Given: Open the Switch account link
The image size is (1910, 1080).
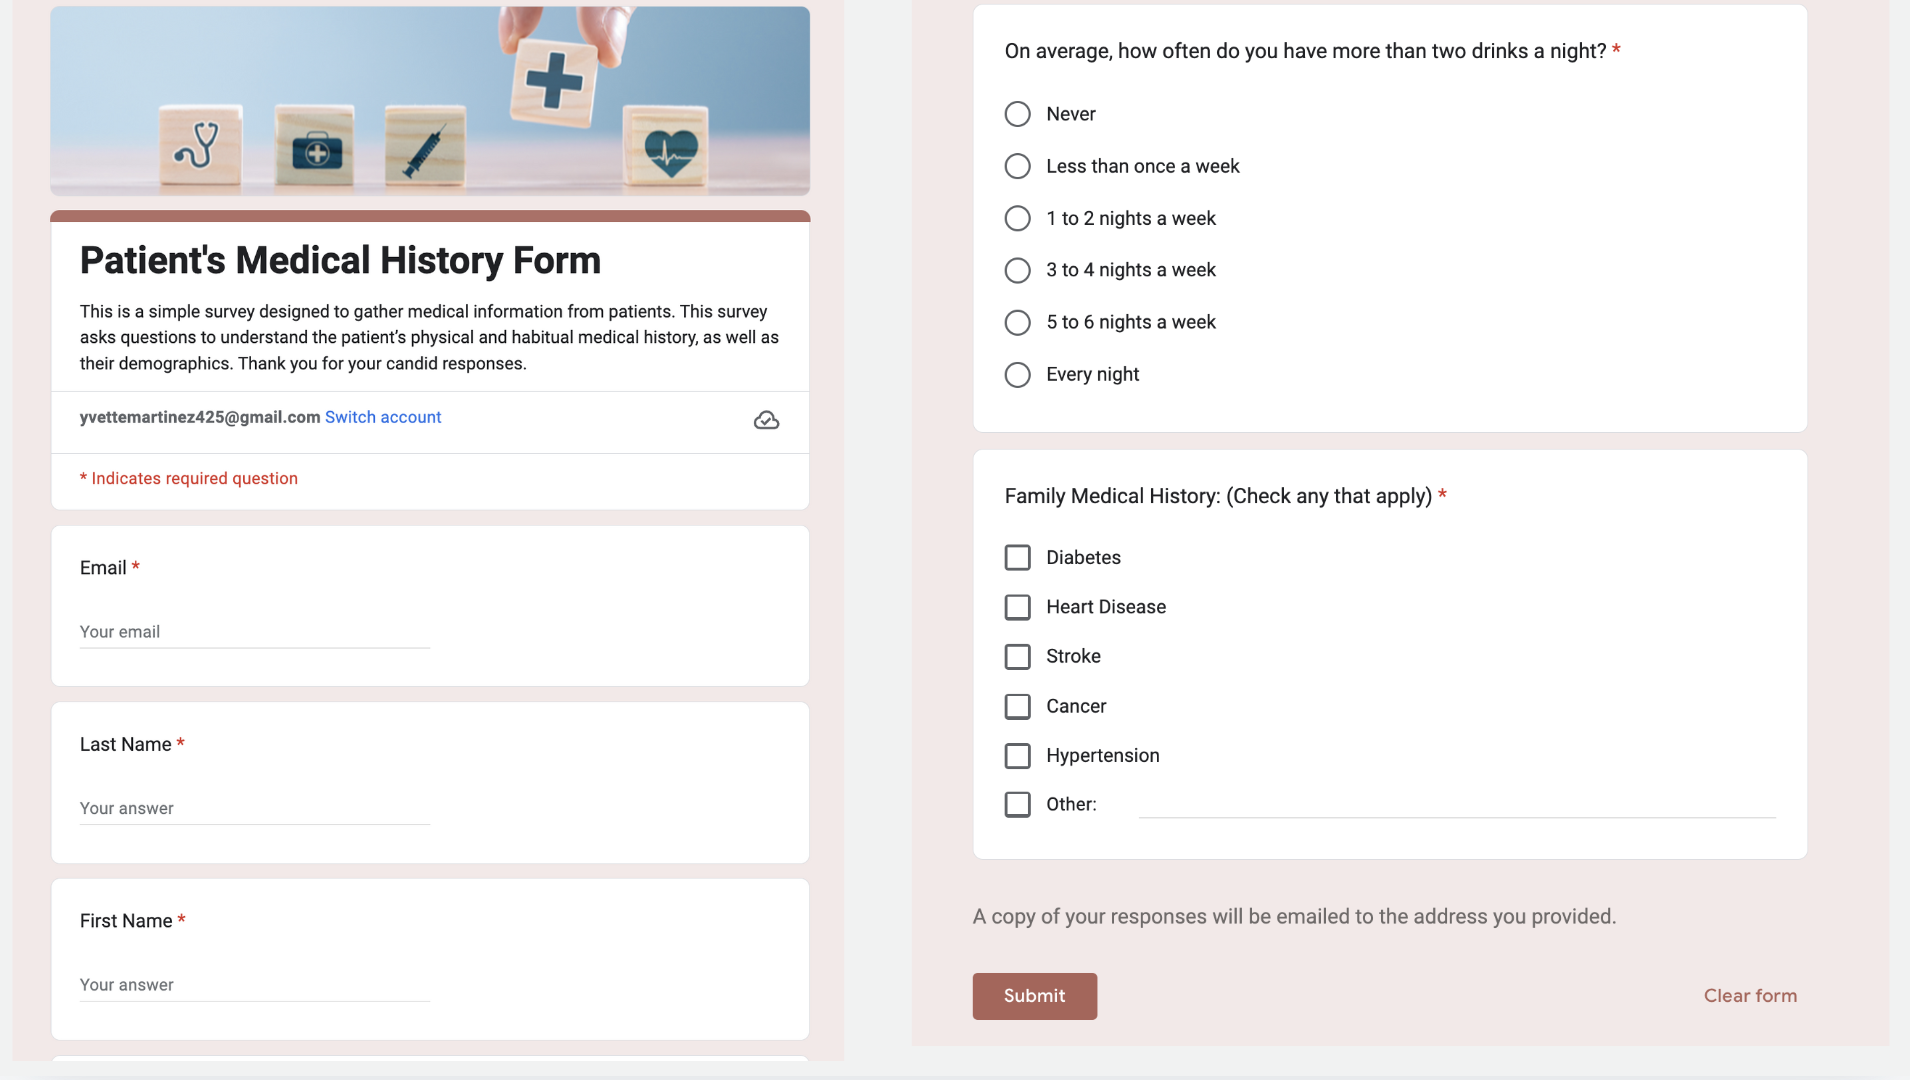Looking at the screenshot, I should point(383,417).
